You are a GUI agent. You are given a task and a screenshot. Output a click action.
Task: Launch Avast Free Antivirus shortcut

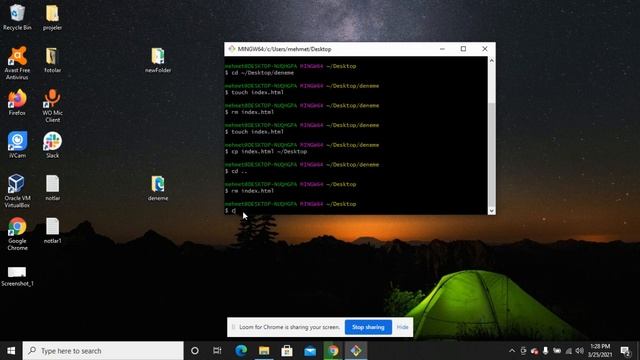[x=17, y=63]
